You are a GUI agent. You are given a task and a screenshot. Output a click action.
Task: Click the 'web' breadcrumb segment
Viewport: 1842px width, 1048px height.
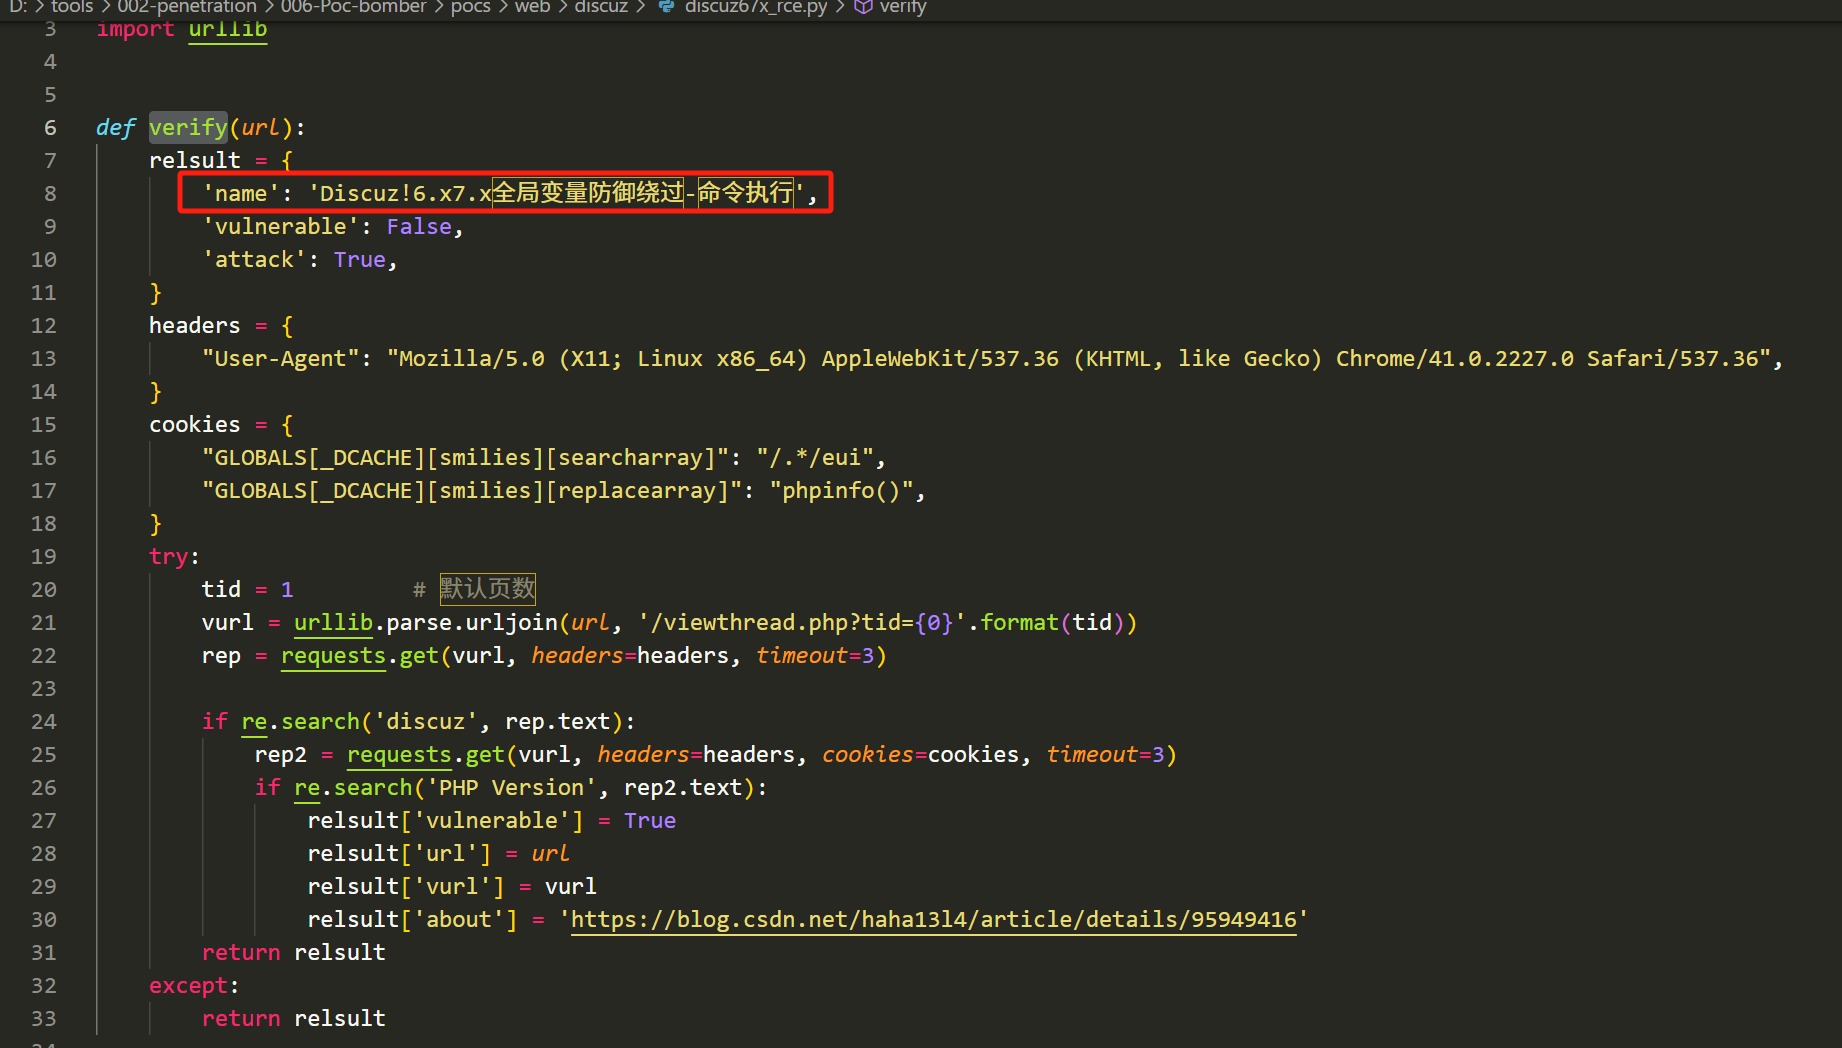(532, 7)
